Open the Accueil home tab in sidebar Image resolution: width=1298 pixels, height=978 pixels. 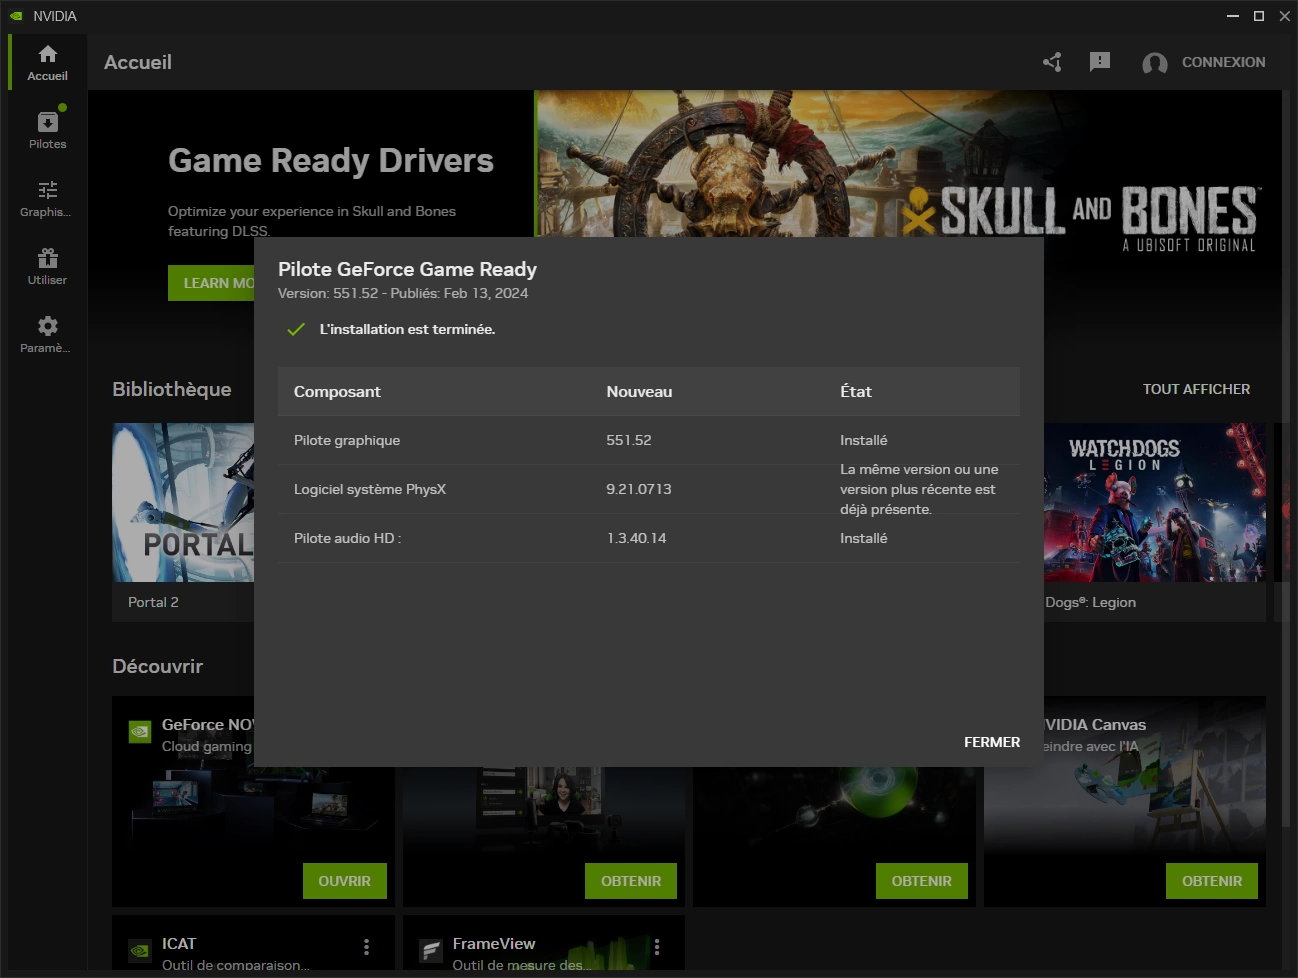(47, 62)
